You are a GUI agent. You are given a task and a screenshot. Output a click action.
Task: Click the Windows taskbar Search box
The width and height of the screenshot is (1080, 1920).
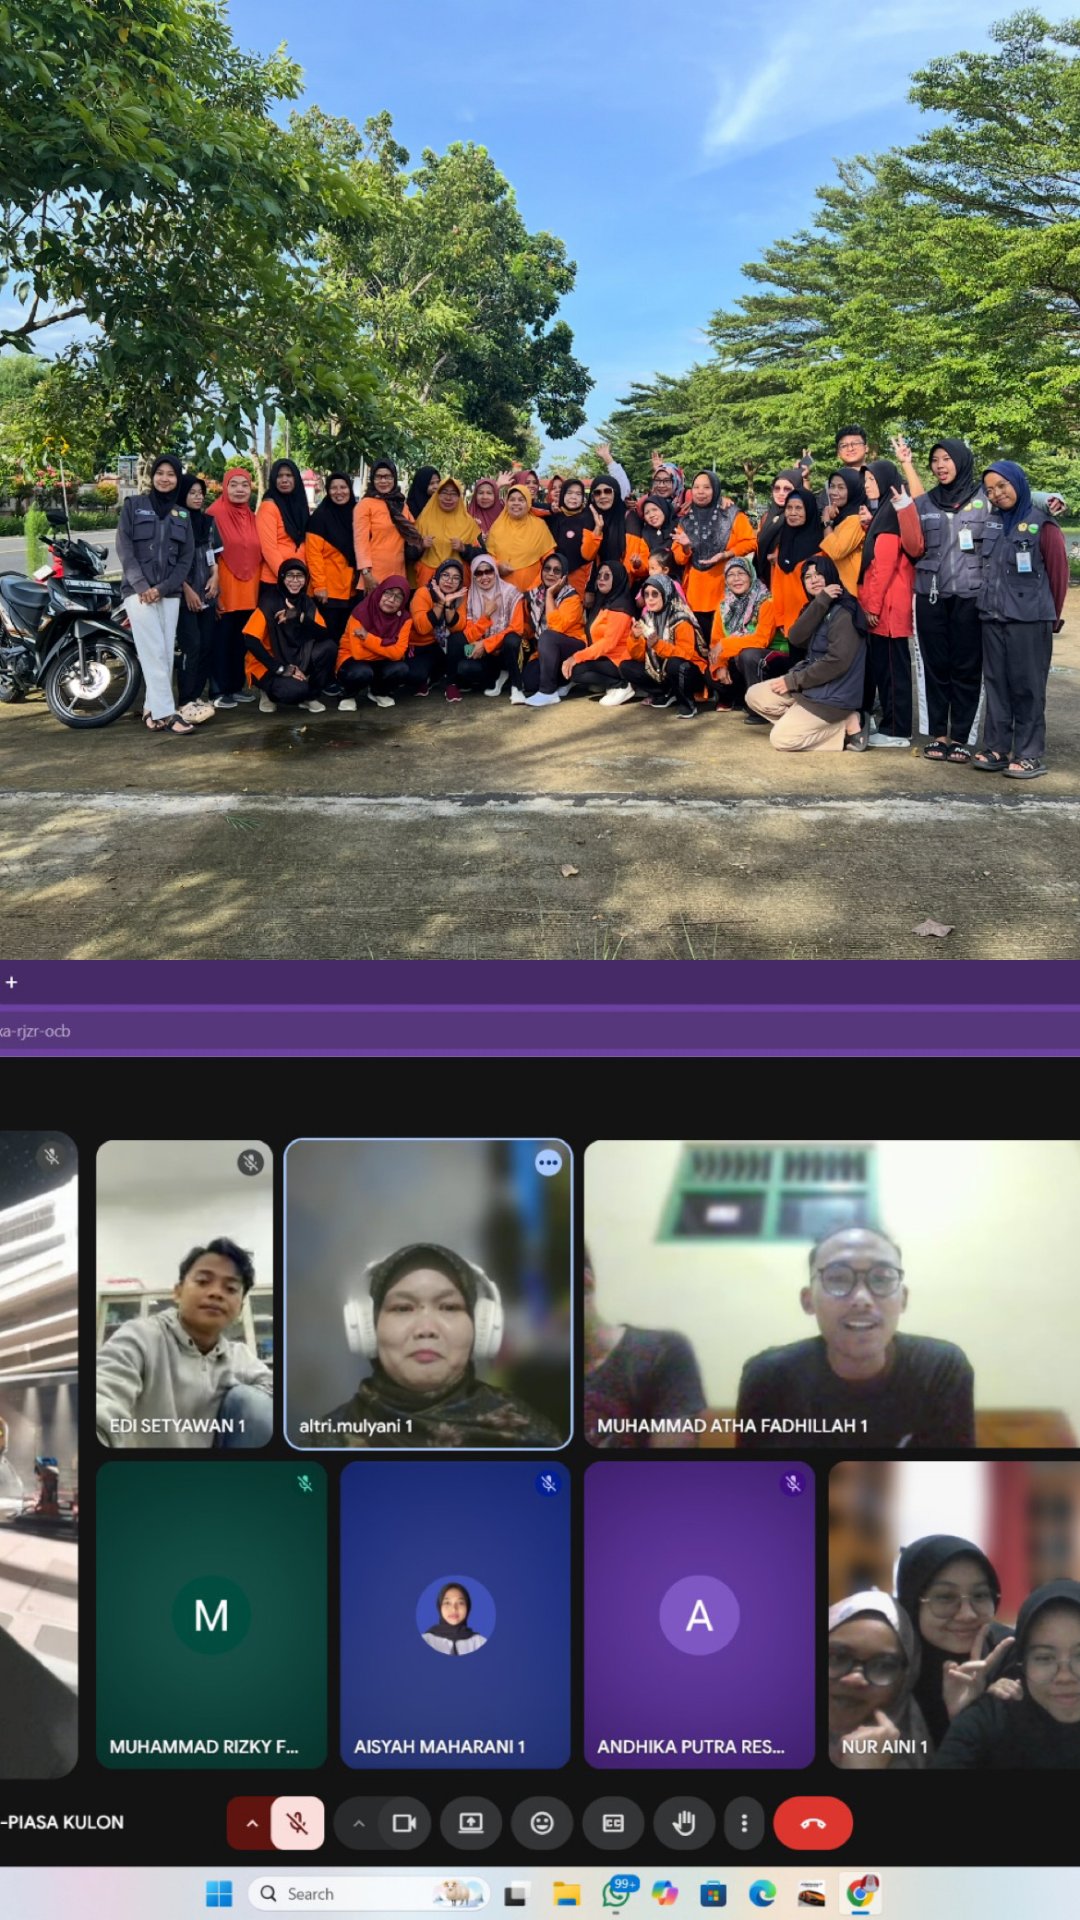(x=368, y=1893)
